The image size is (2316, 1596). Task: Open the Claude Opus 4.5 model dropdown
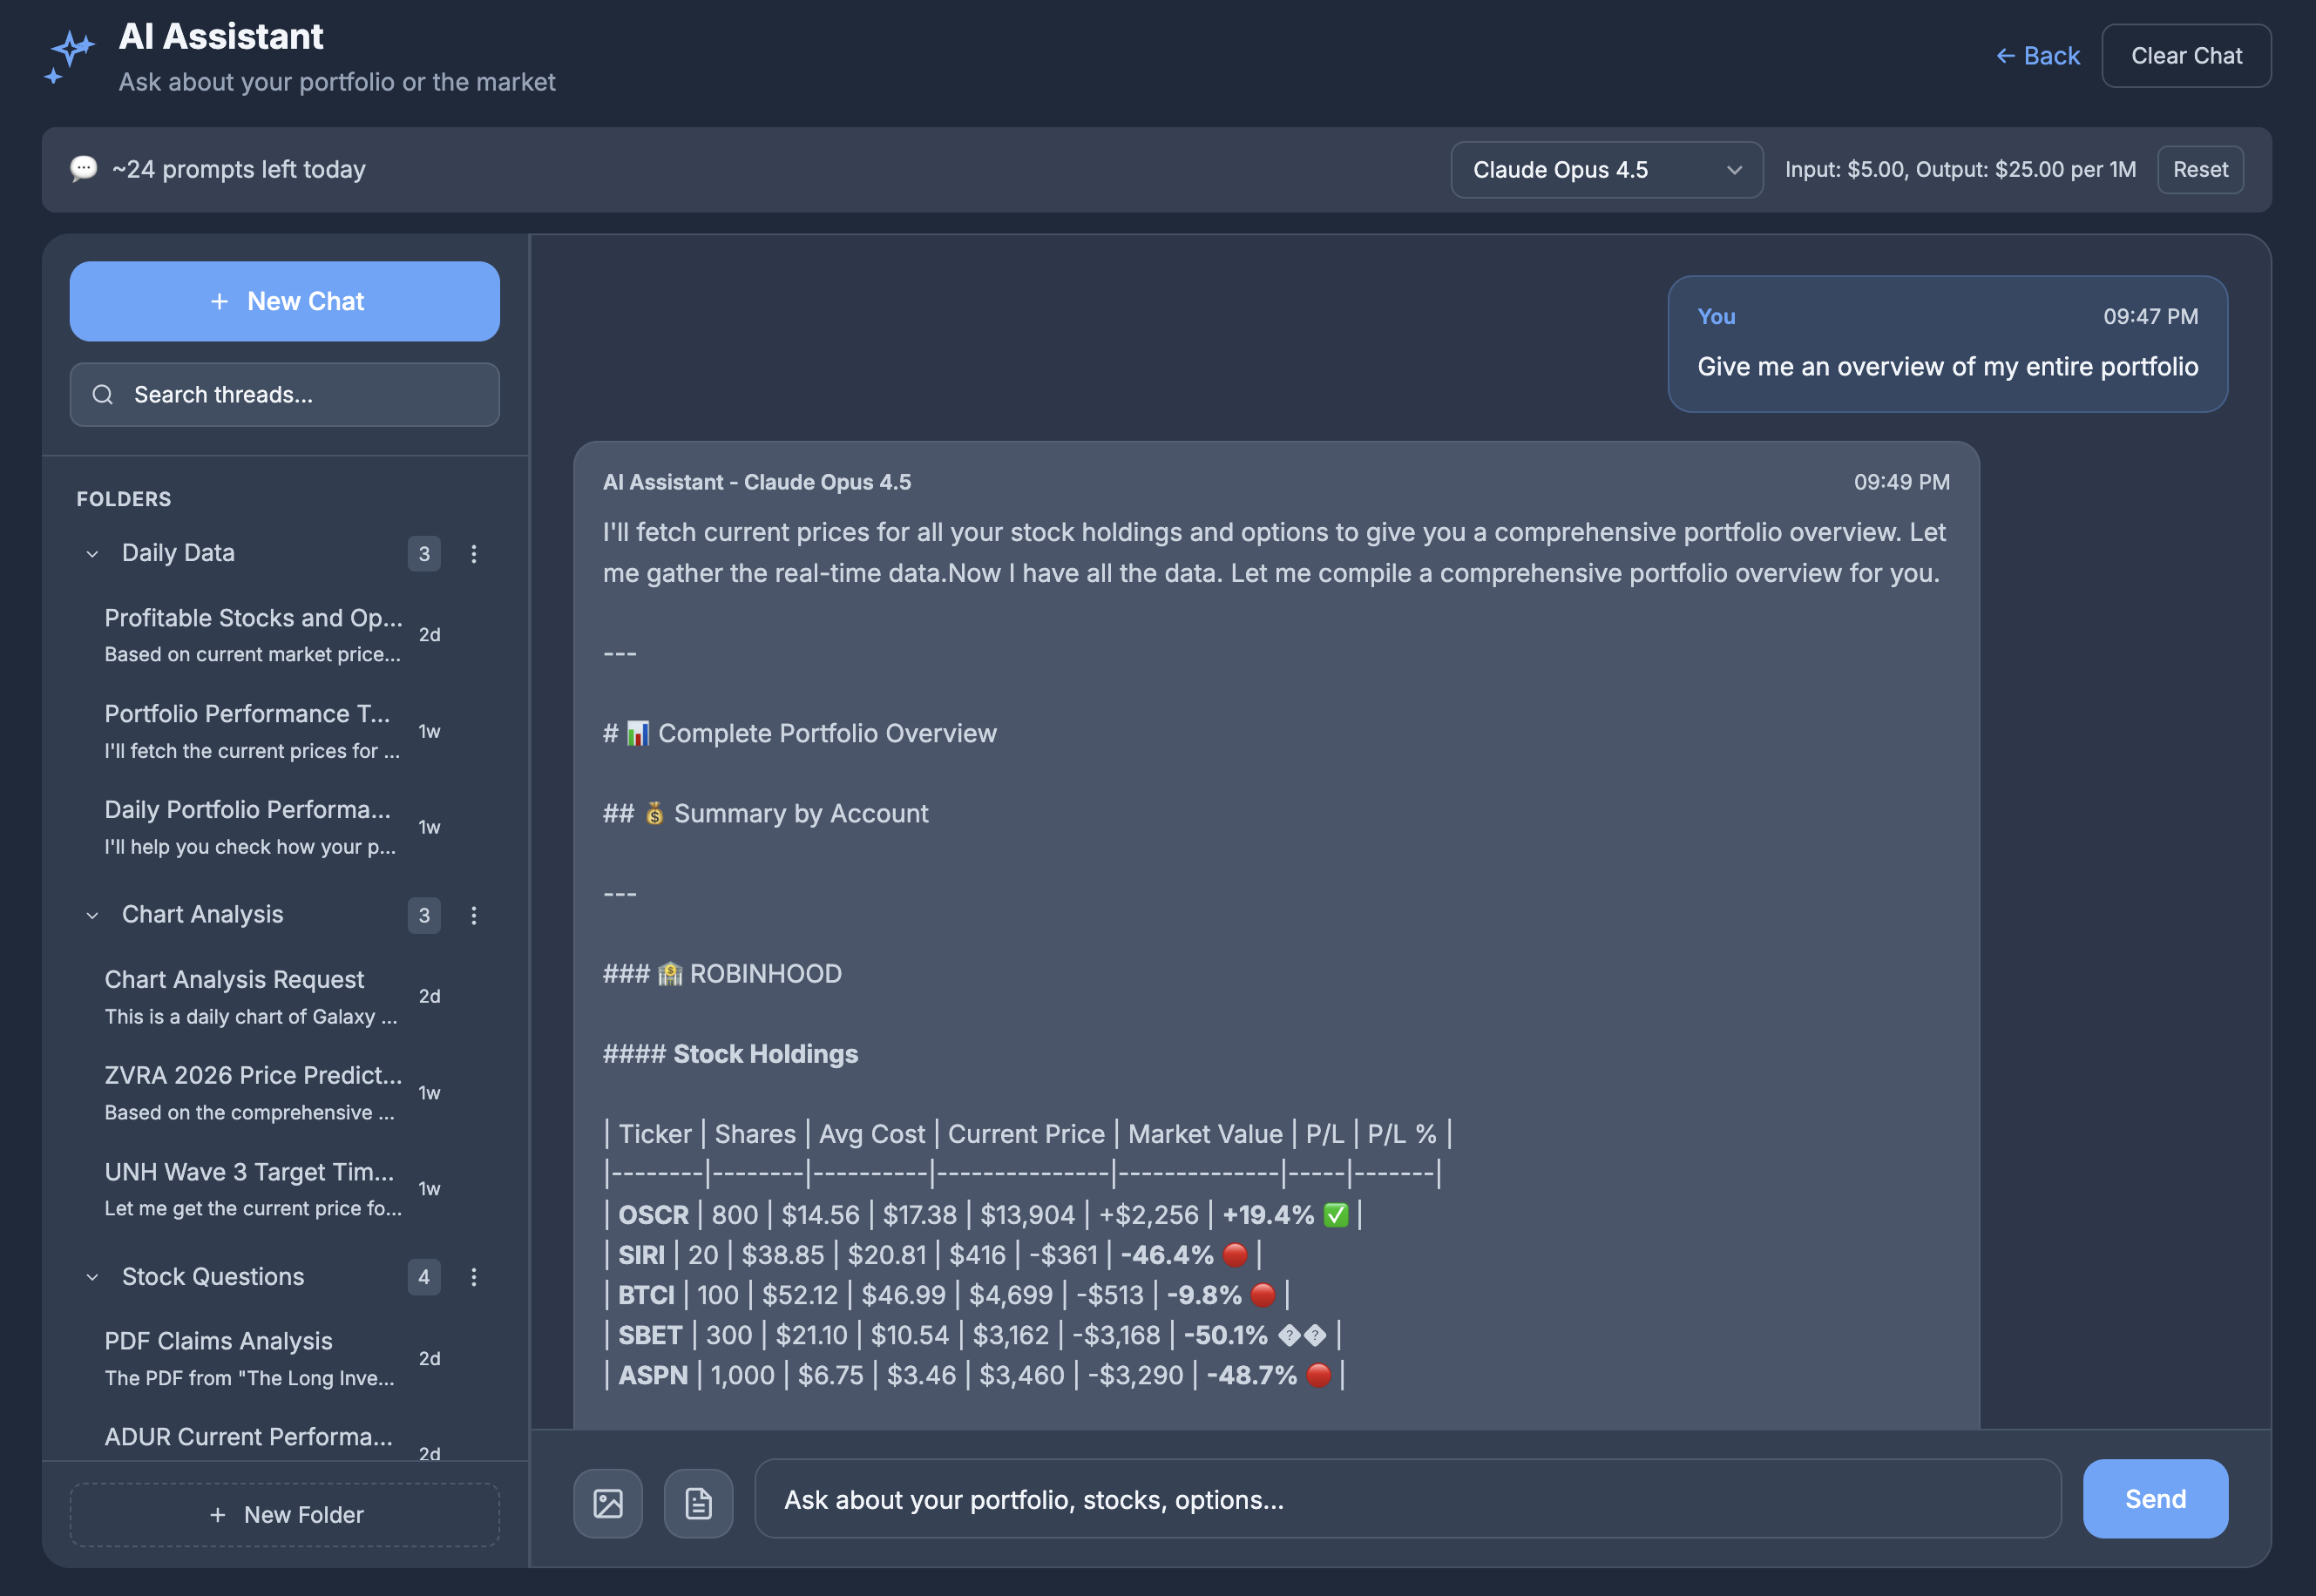click(x=1605, y=169)
